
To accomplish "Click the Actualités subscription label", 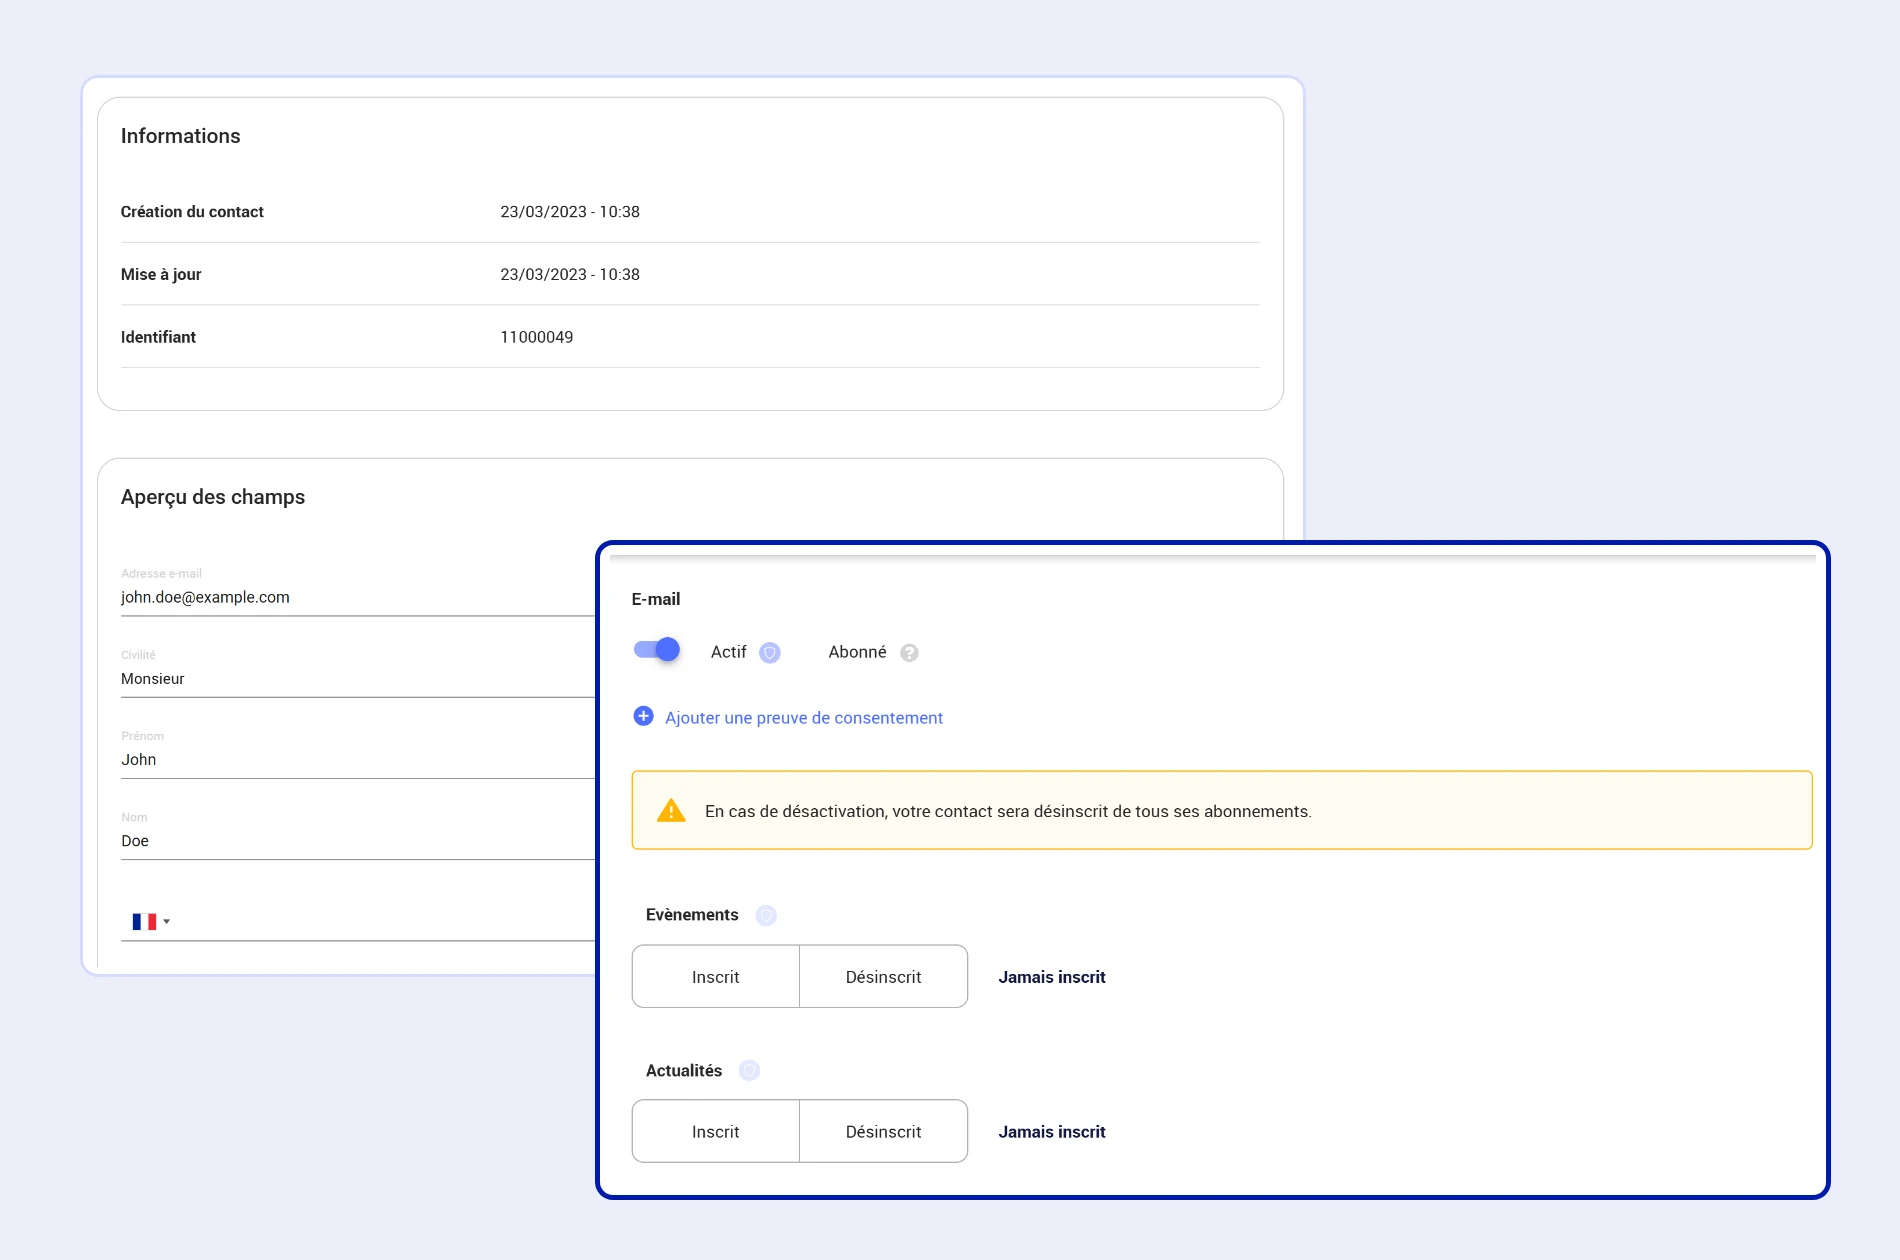I will pos(684,1071).
